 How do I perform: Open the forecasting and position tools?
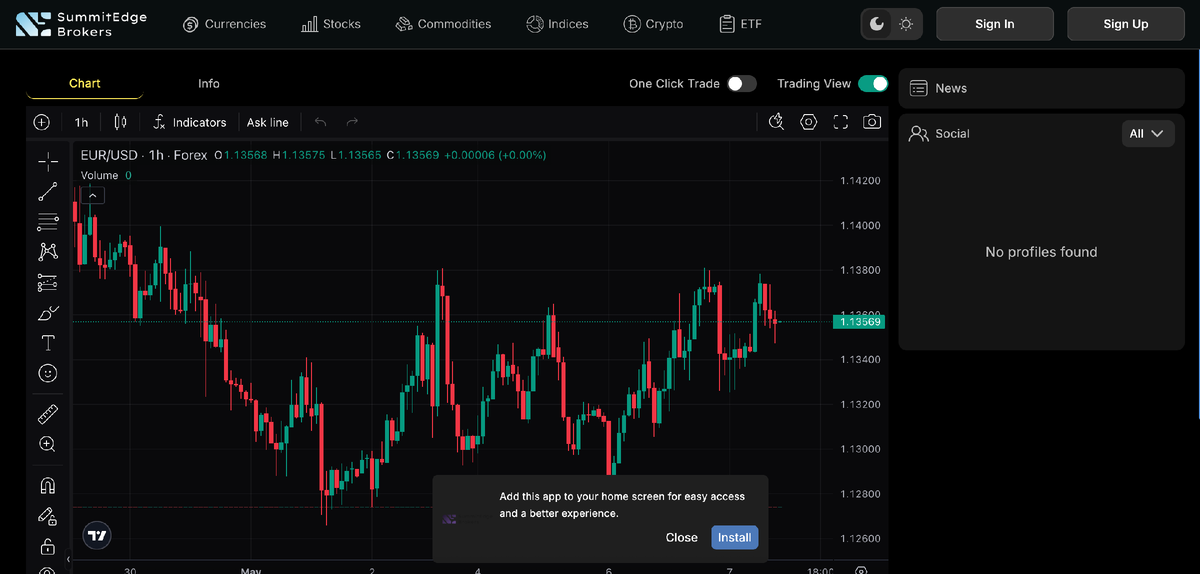point(47,282)
